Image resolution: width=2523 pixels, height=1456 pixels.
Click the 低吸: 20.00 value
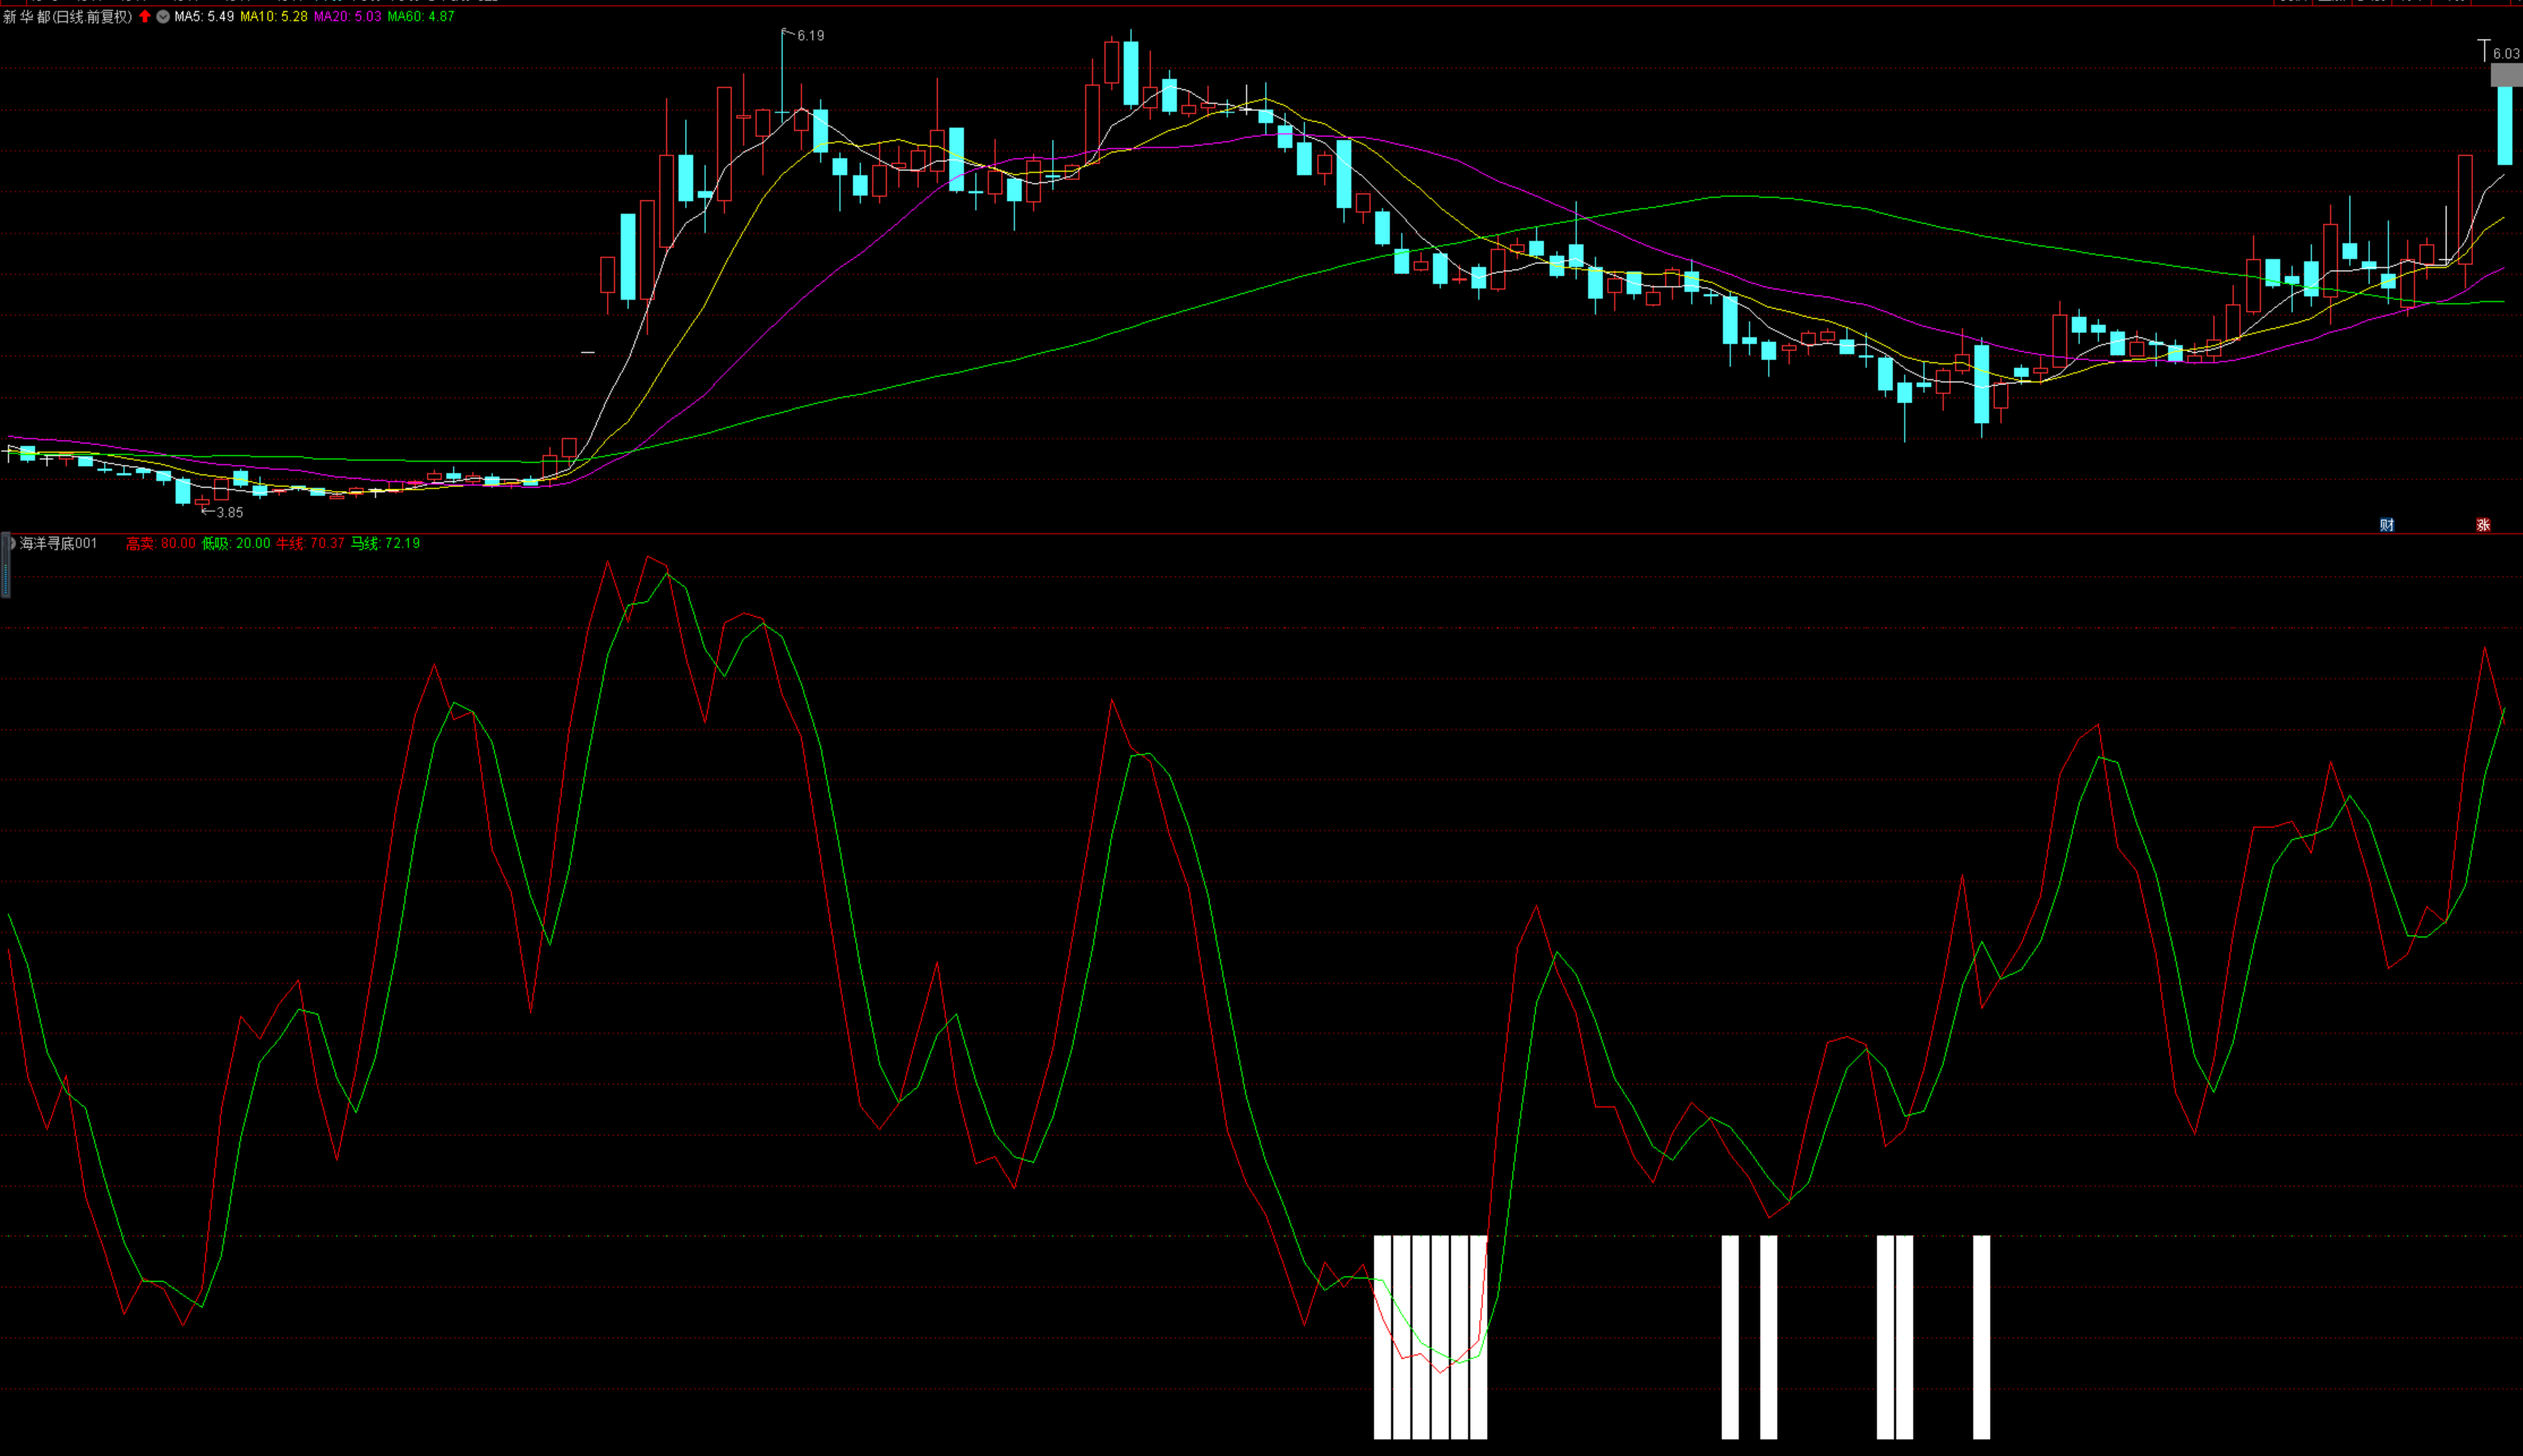tap(236, 543)
